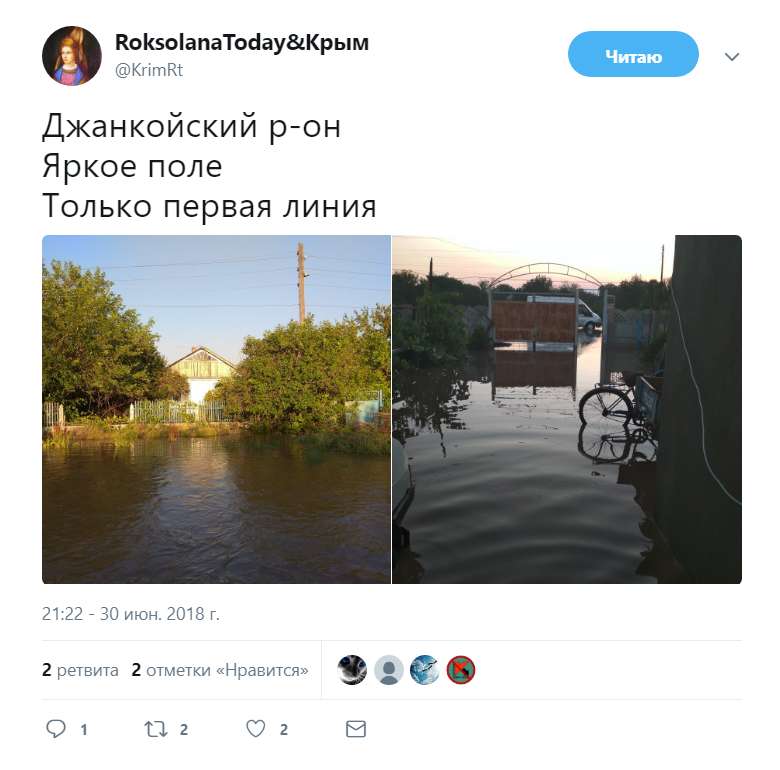View the 2 ретвита list
Screen dimensions: 780x770
[81, 670]
